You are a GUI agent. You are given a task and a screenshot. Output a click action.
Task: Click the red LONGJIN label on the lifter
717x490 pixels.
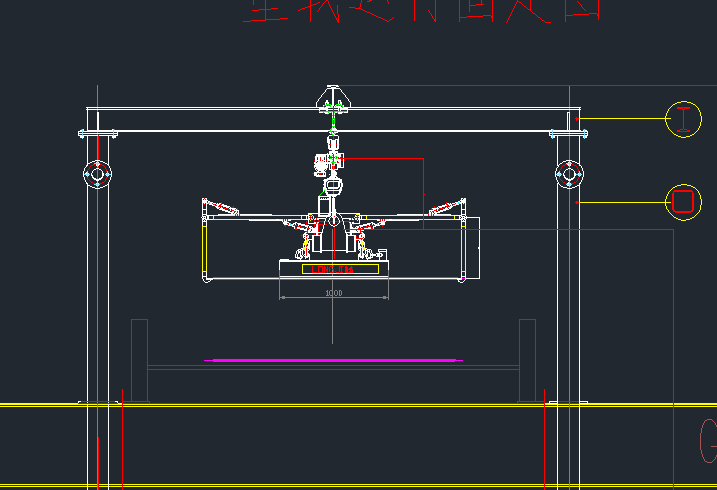point(332,270)
